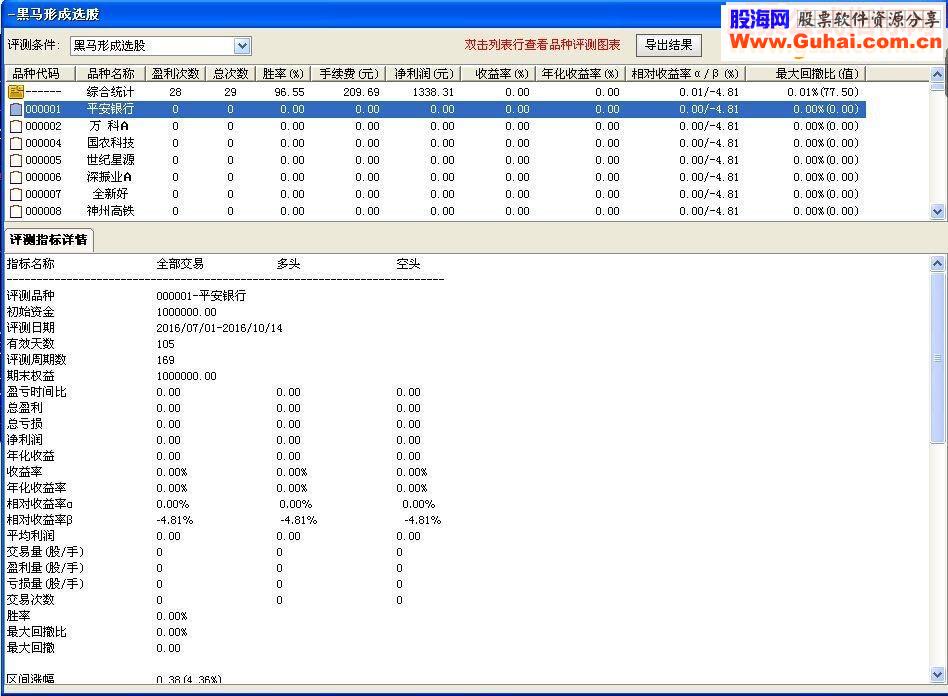Image resolution: width=948 pixels, height=696 pixels.
Task: Click the 0.01%(77.50) drawdown value
Action: [x=823, y=92]
